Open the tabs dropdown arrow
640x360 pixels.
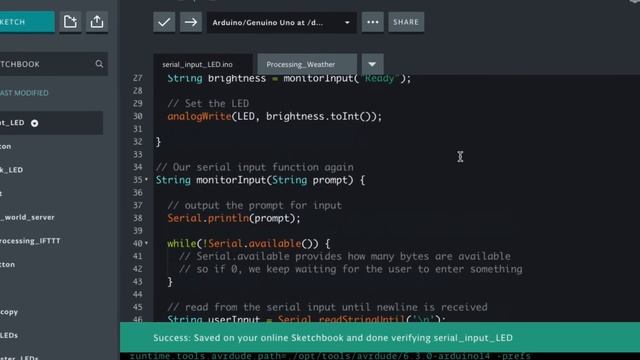372,64
